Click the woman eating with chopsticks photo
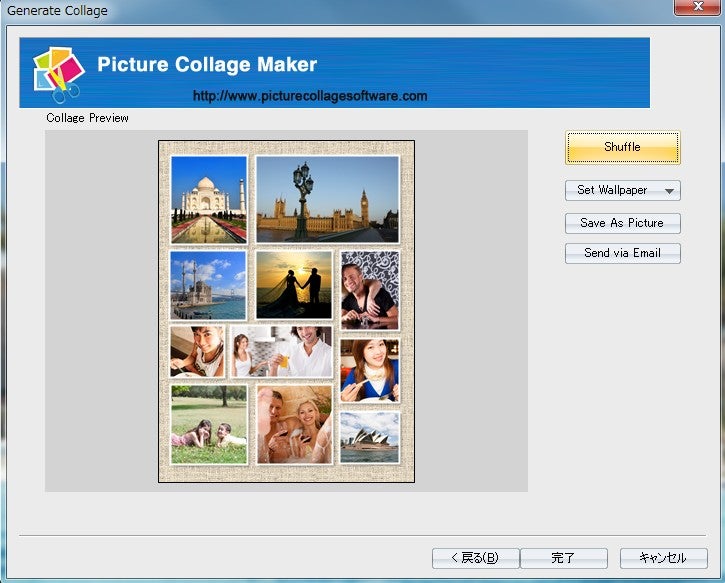The image size is (725, 583). pos(369,370)
